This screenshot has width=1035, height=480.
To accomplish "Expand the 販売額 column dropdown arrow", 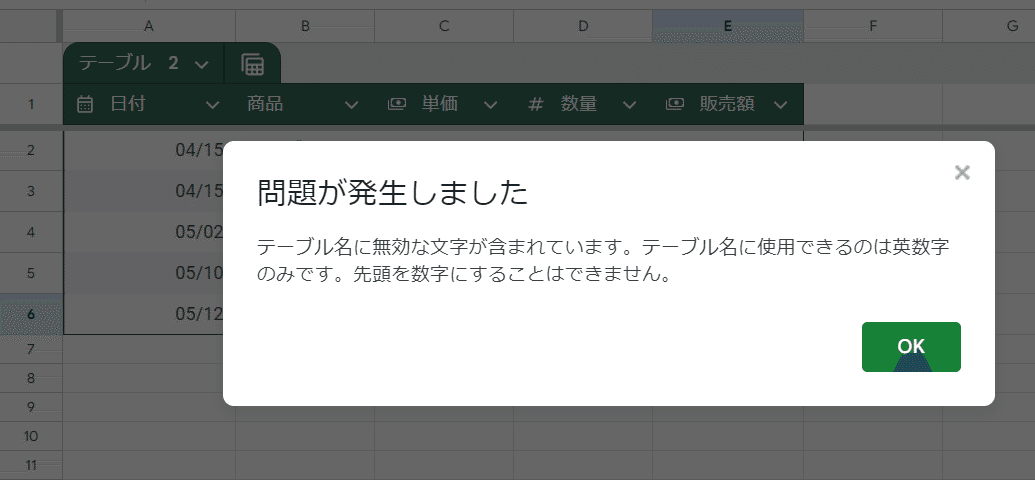I will point(781,104).
